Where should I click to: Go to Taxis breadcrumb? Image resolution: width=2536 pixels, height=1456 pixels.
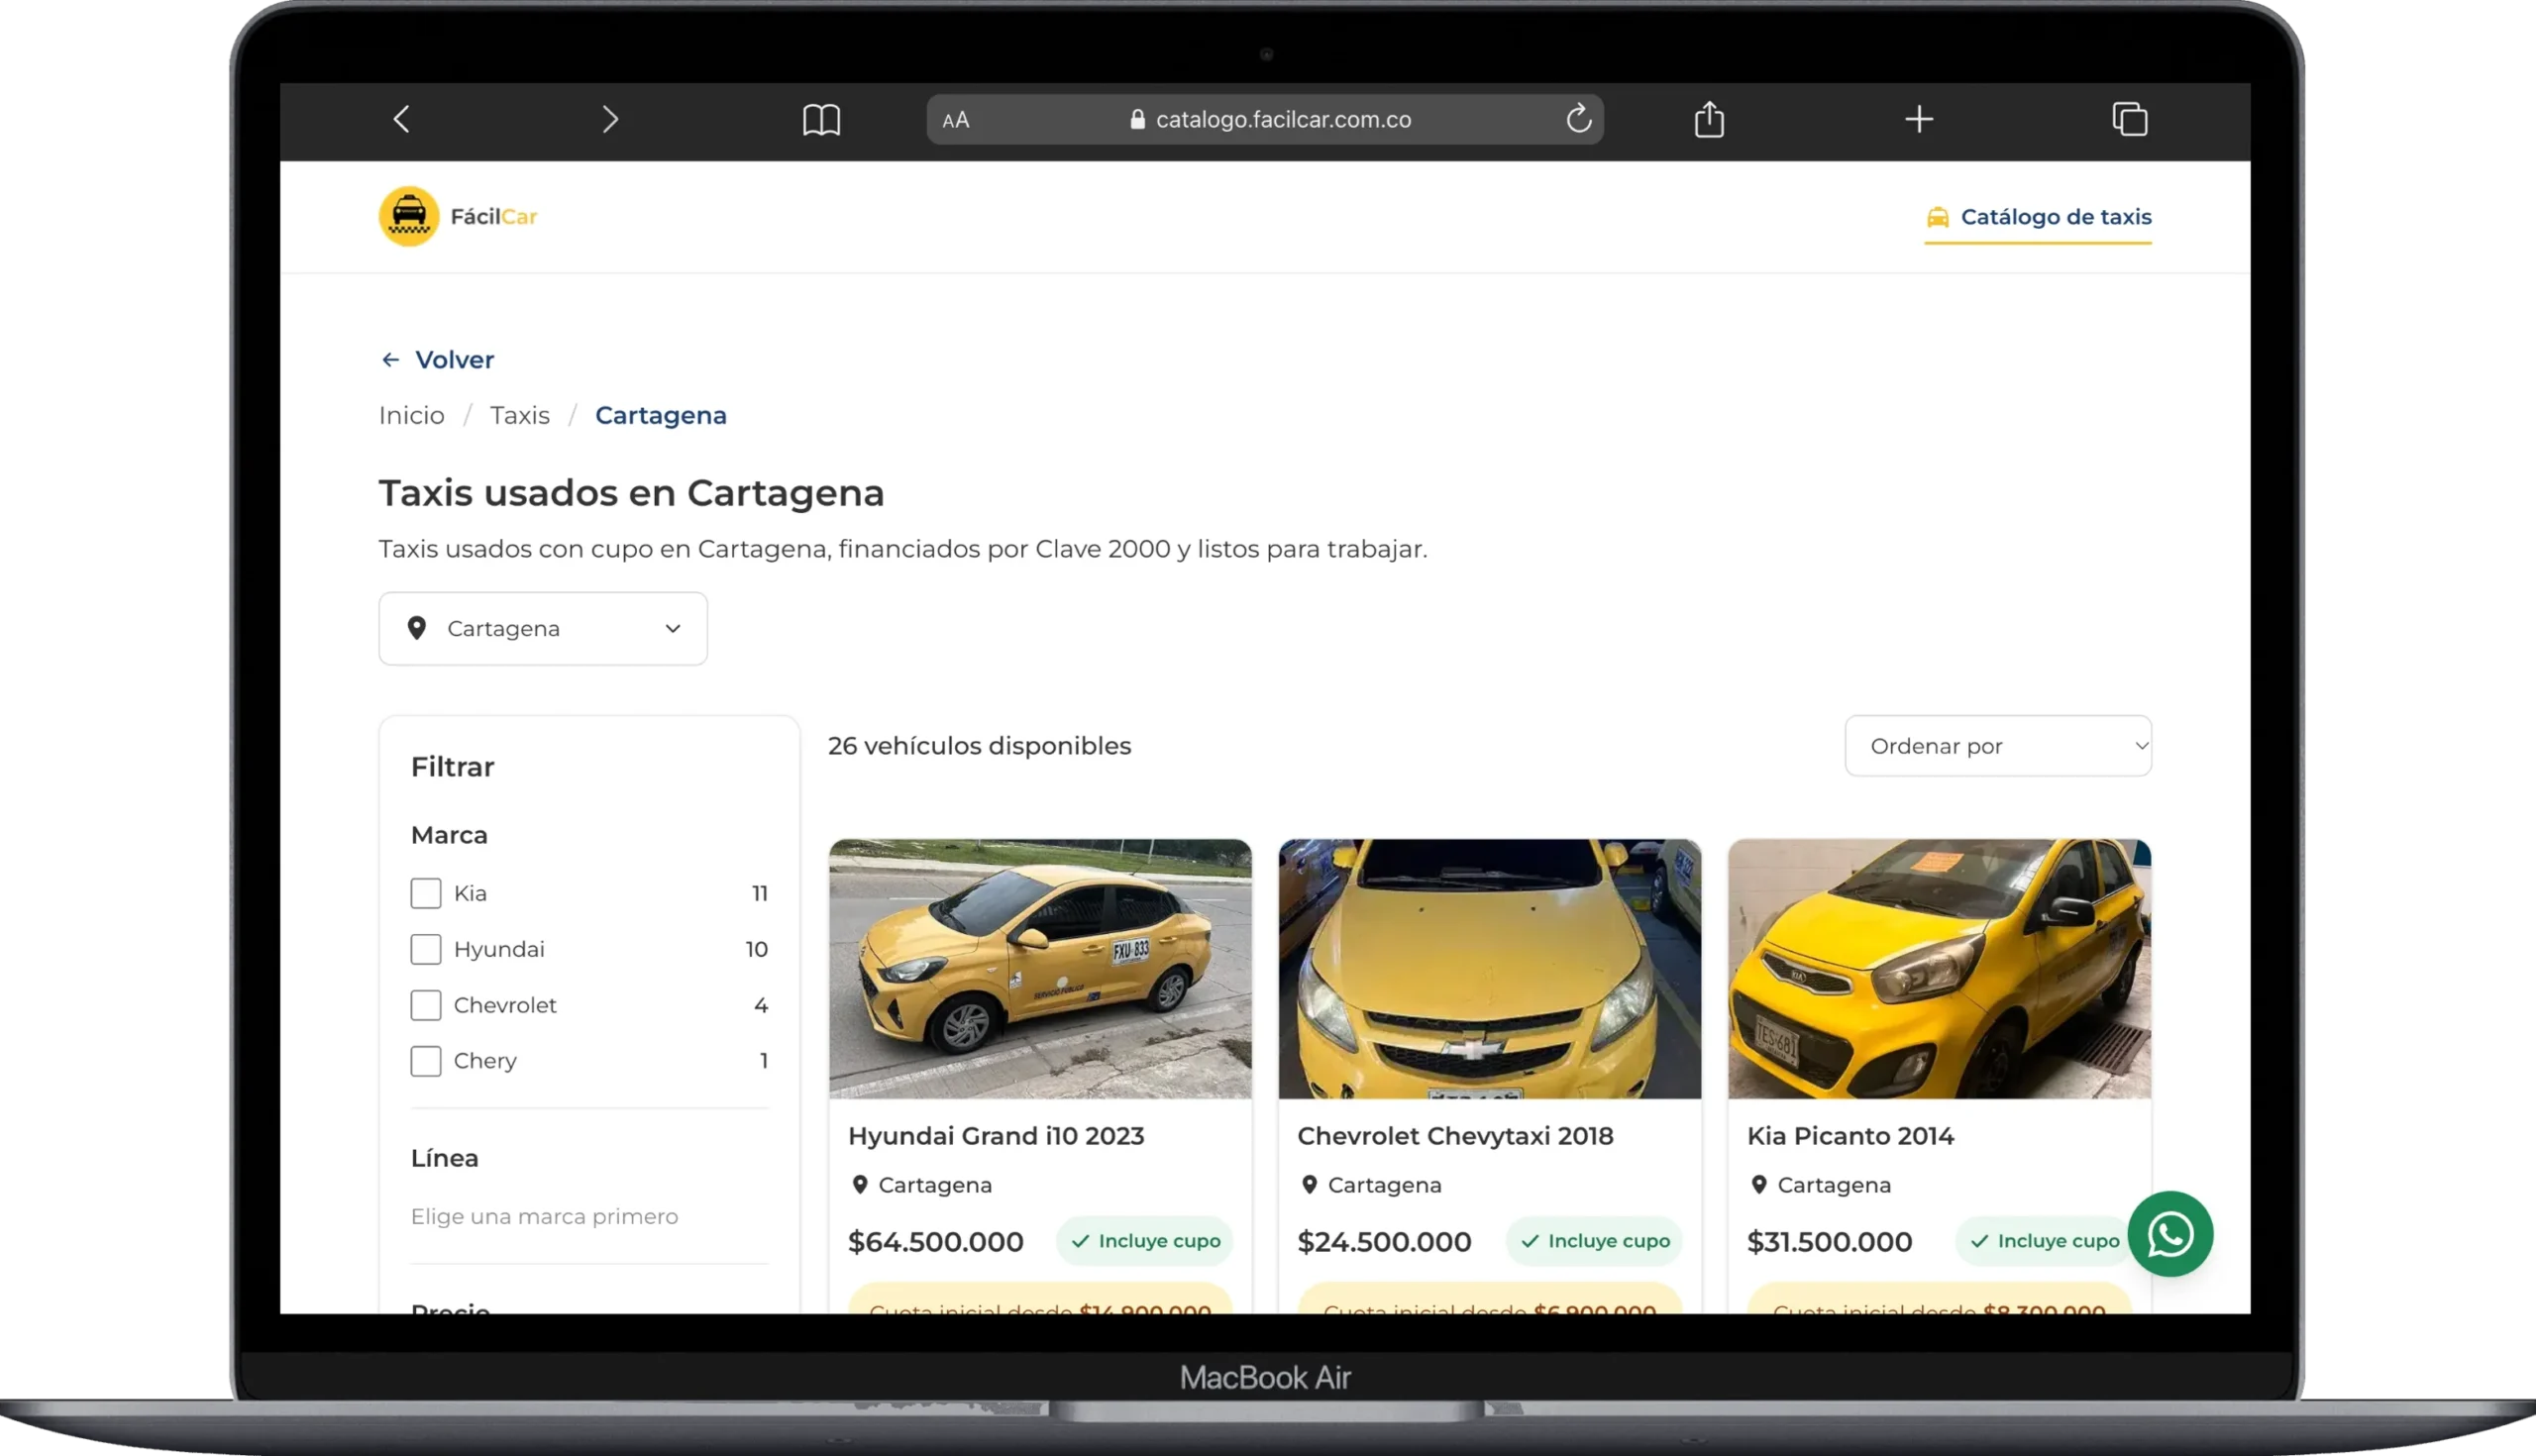click(x=519, y=415)
